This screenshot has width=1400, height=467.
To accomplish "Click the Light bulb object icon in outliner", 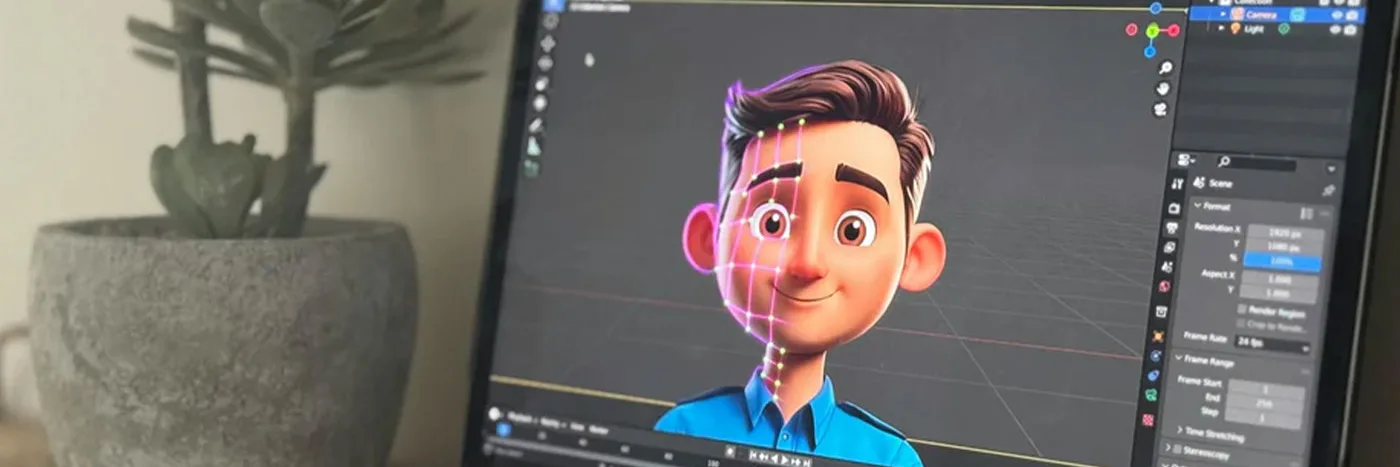I will 1235,29.
